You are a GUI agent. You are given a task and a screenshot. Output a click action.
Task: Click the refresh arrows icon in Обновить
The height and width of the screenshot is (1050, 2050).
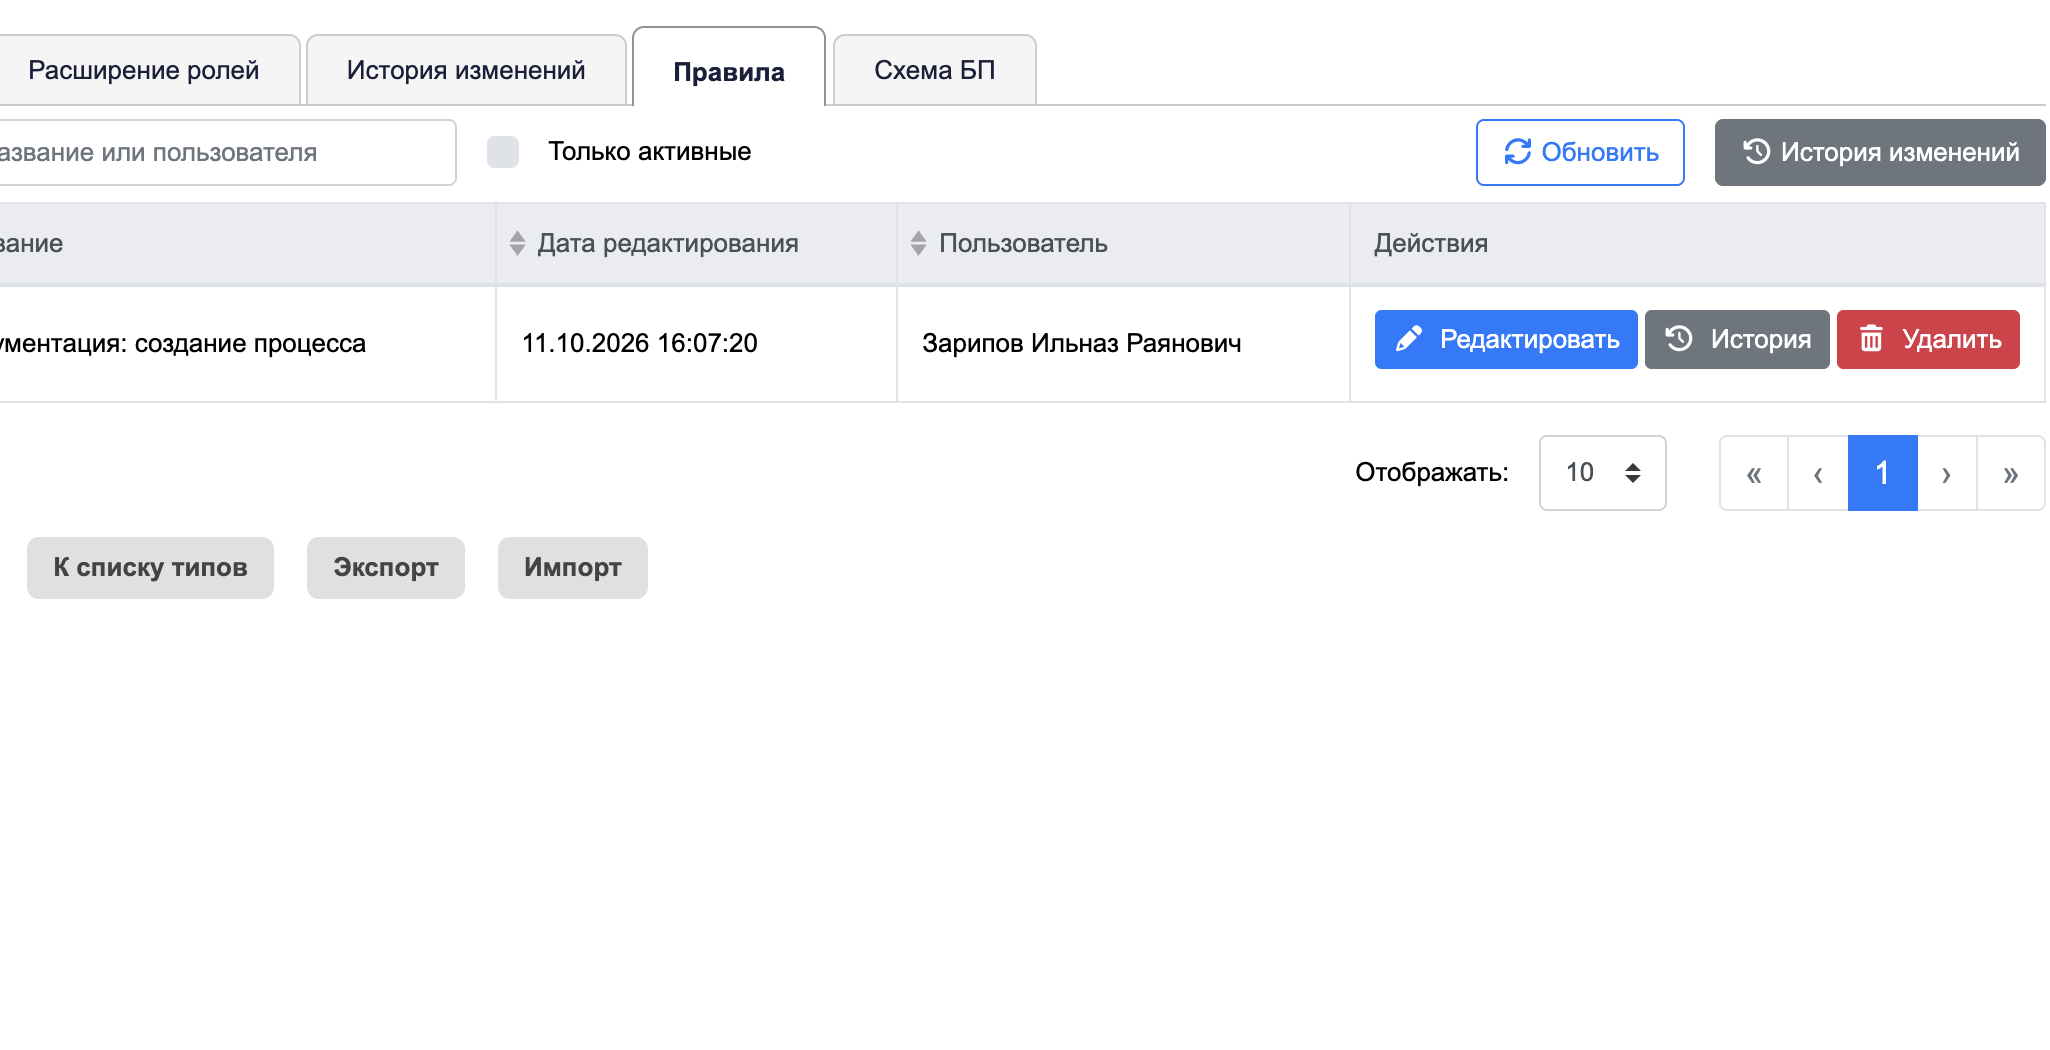coord(1517,152)
